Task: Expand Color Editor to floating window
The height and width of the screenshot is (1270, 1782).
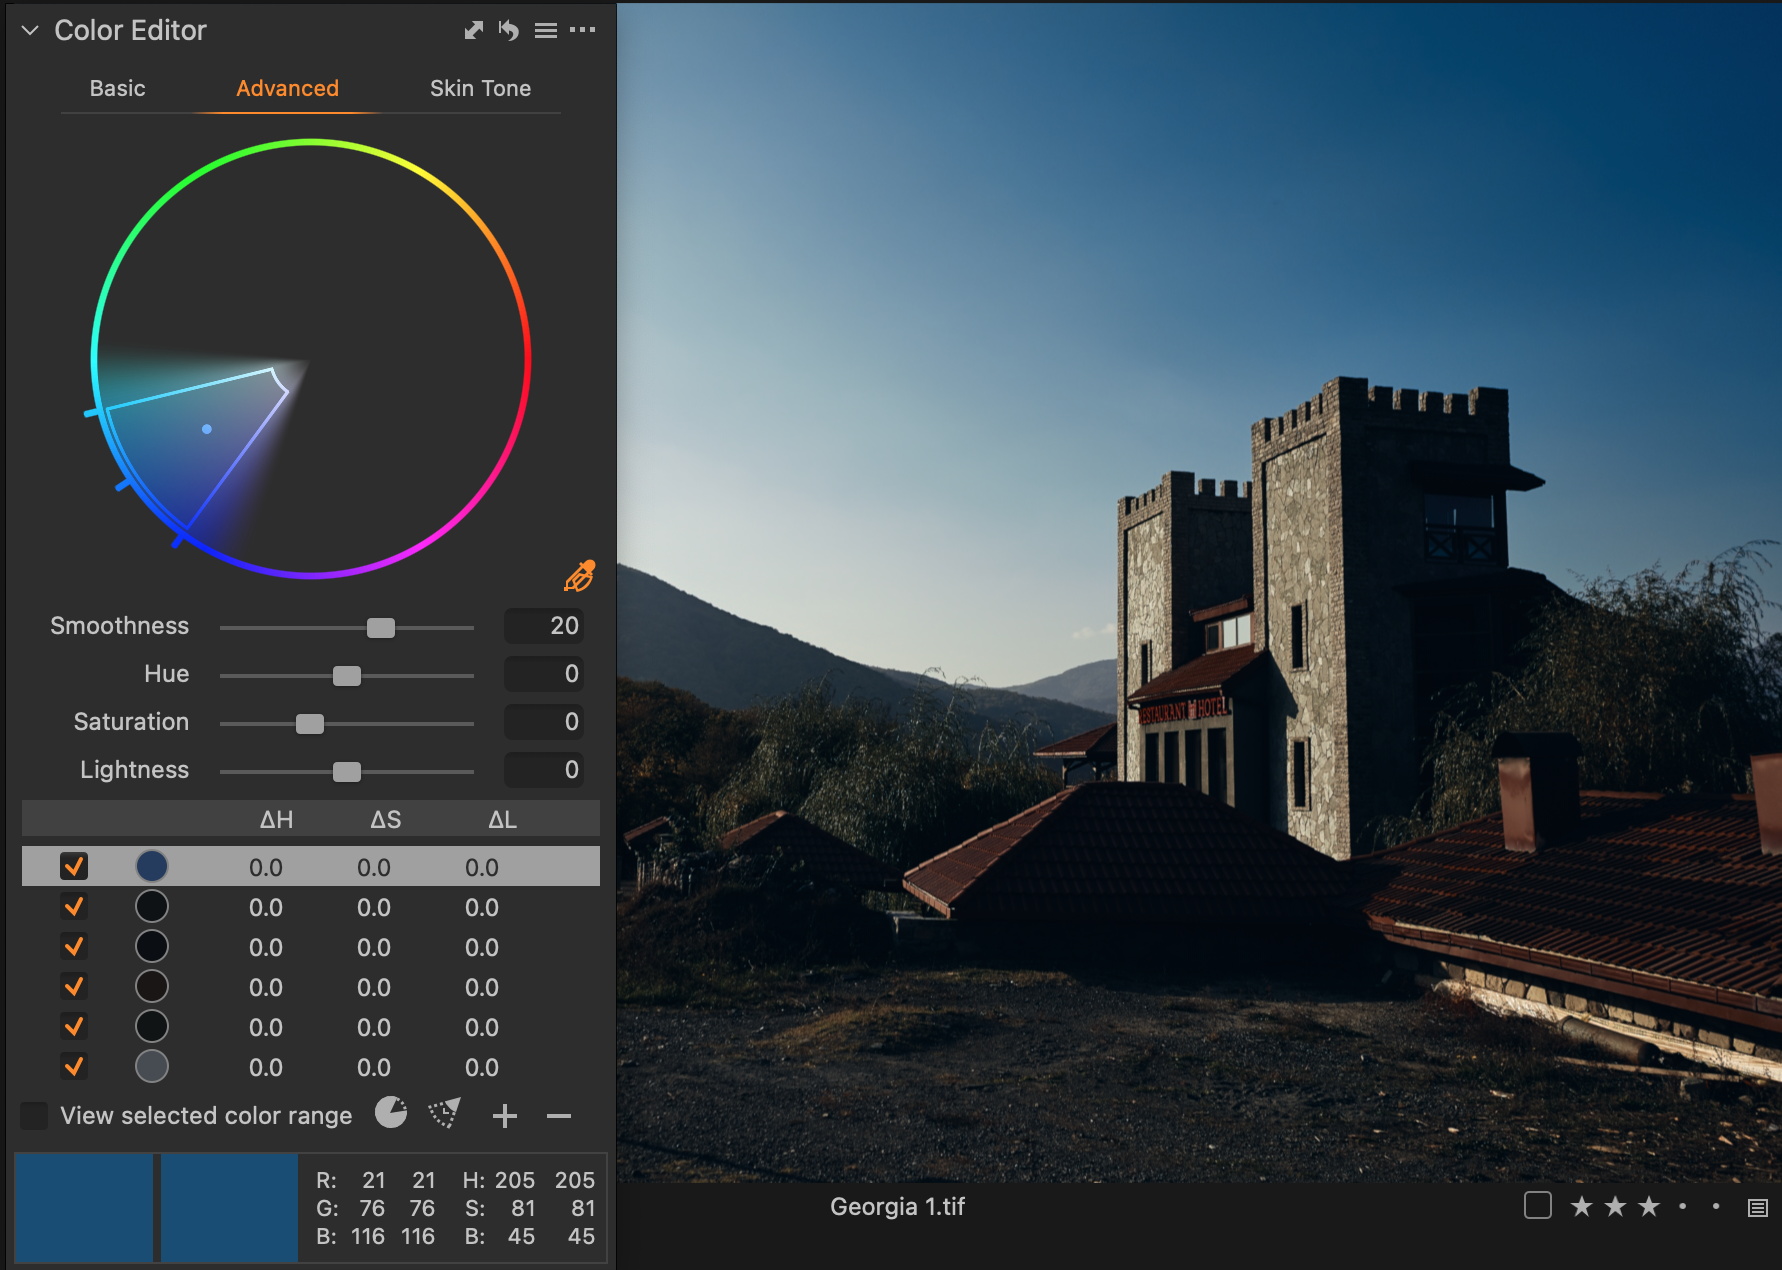Action: pyautogui.click(x=472, y=30)
